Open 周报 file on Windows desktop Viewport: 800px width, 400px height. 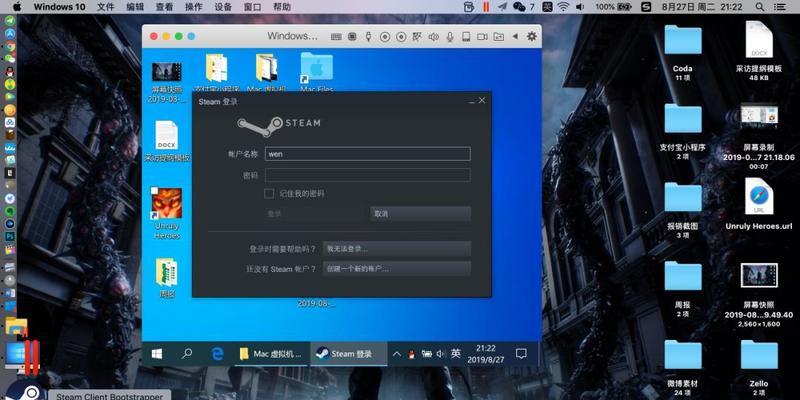[x=167, y=278]
